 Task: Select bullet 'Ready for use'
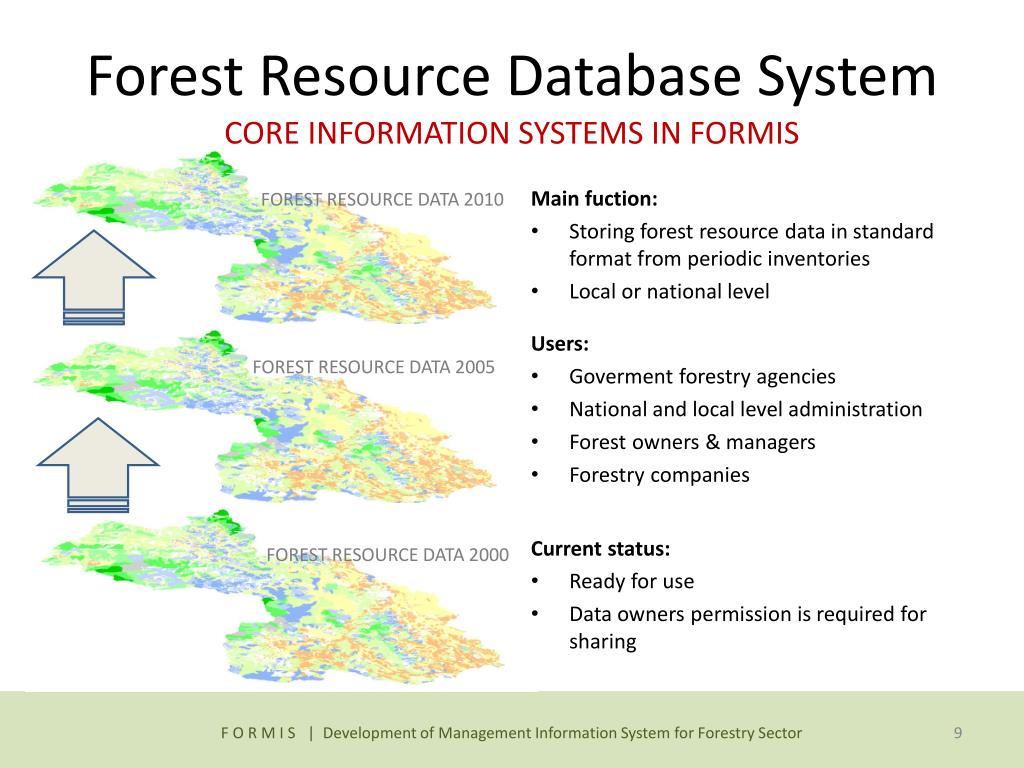632,581
